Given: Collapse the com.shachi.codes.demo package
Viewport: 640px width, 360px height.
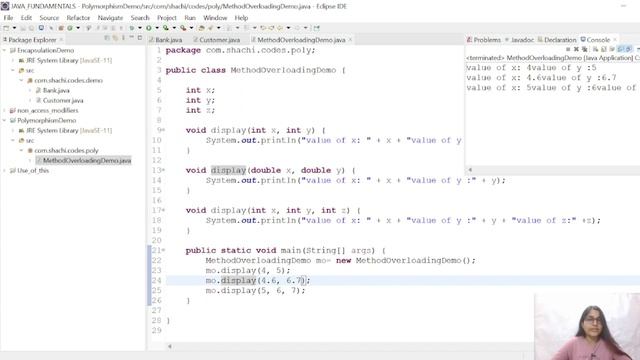Looking at the screenshot, I should tap(21, 80).
